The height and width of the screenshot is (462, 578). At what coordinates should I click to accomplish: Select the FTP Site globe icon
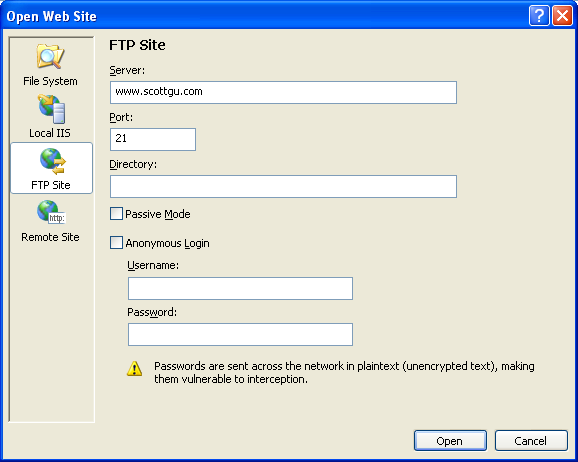pyautogui.click(x=52, y=161)
